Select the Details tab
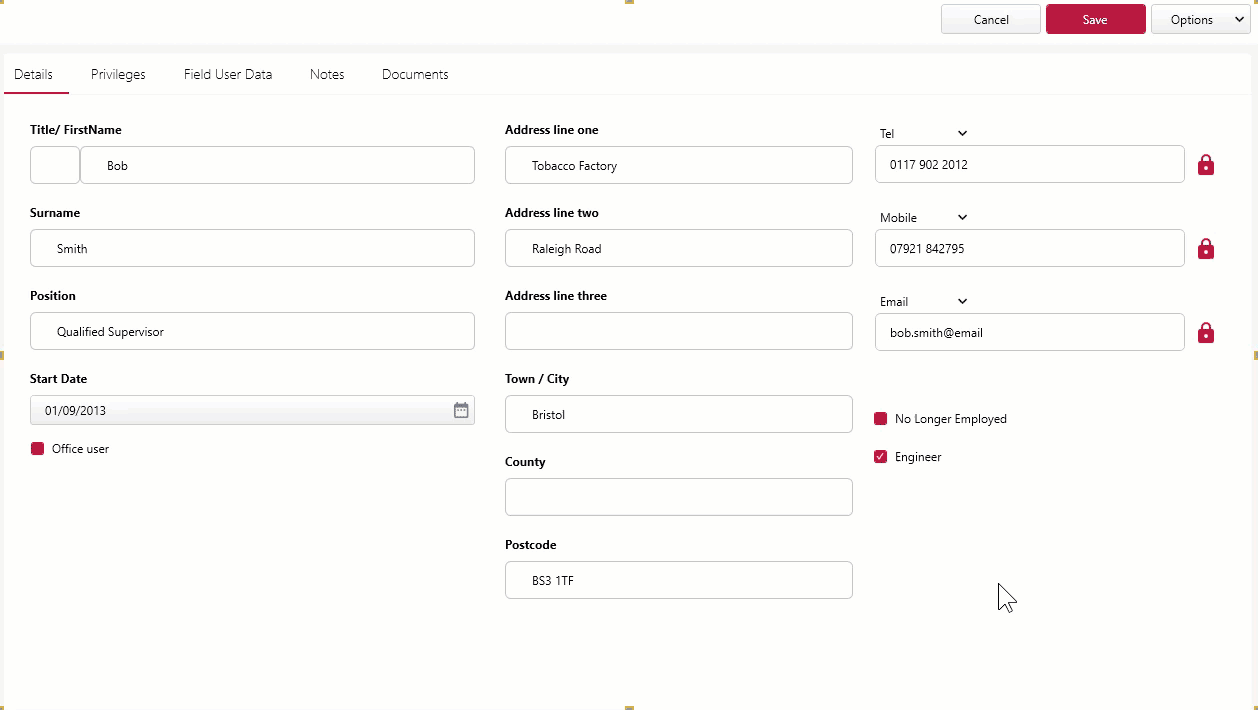This screenshot has width=1258, height=710. [34, 74]
